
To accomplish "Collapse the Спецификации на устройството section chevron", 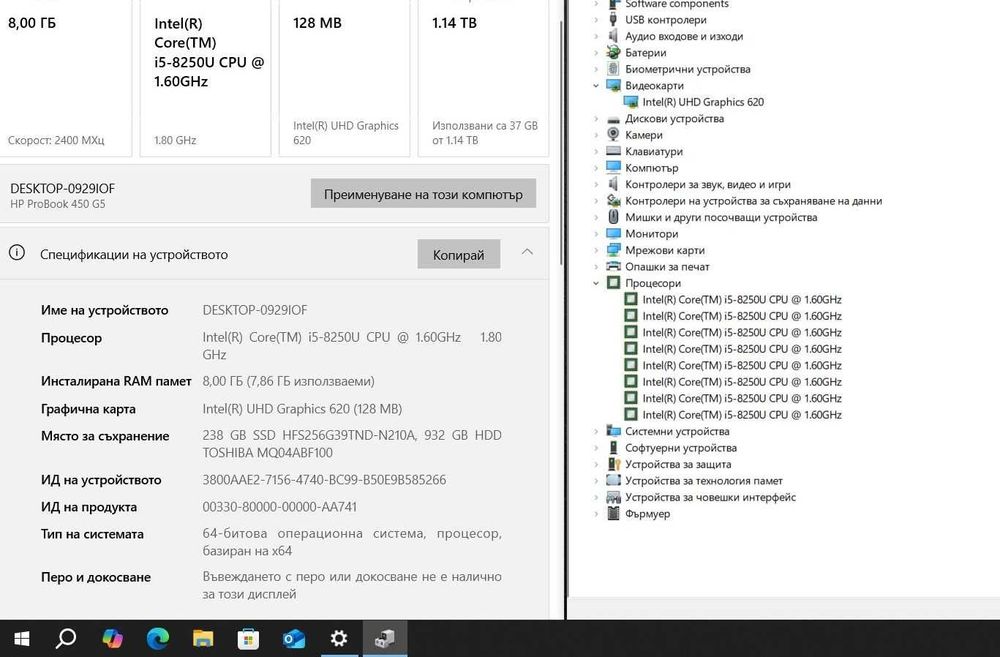I will 527,253.
